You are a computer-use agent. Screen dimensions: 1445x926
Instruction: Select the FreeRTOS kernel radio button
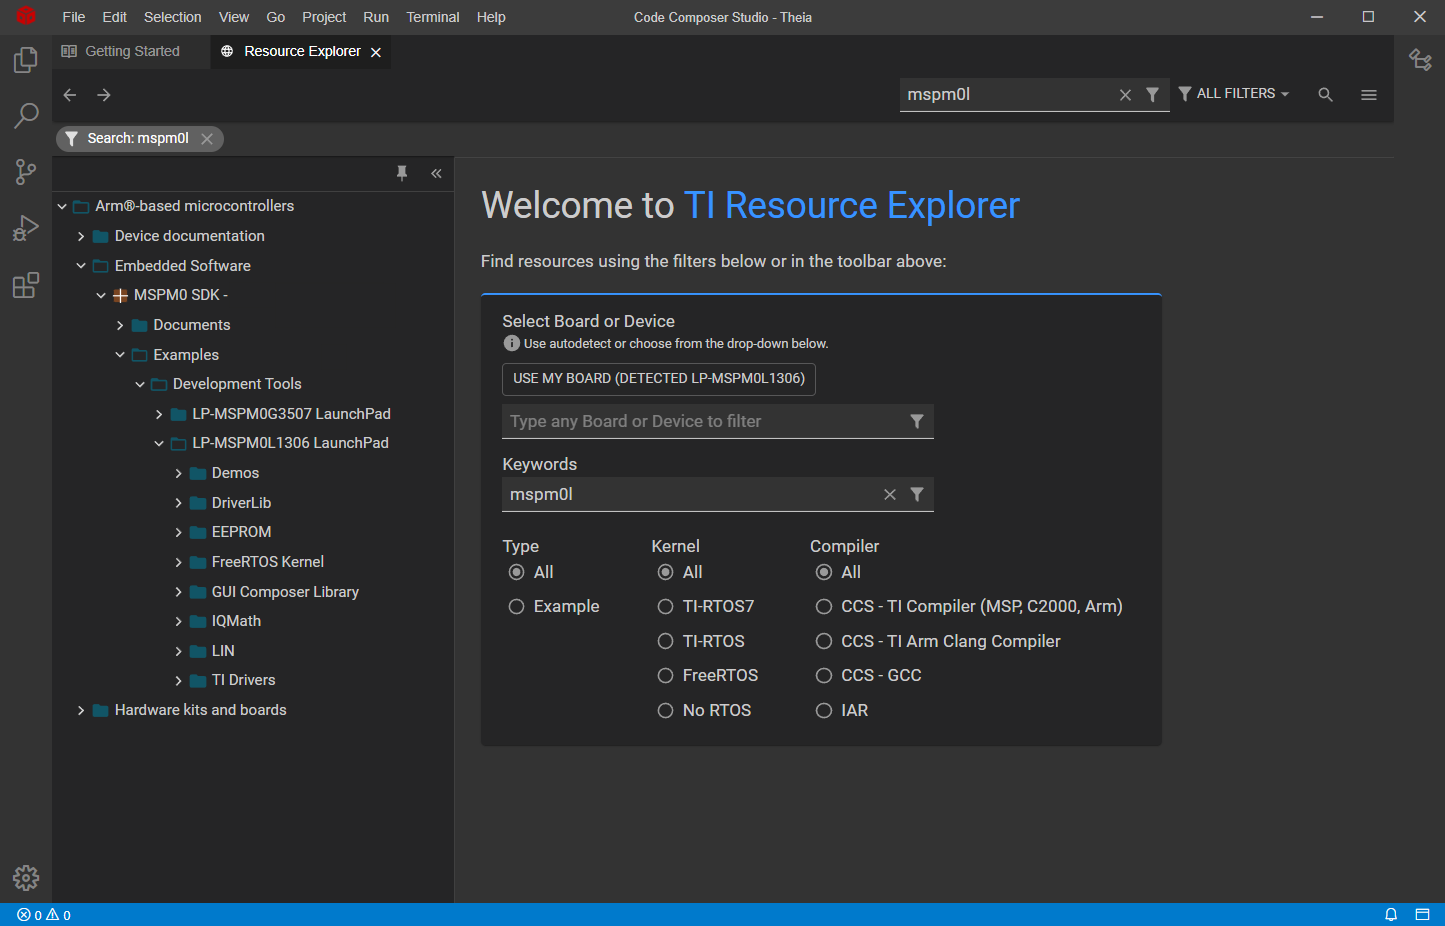tap(665, 676)
